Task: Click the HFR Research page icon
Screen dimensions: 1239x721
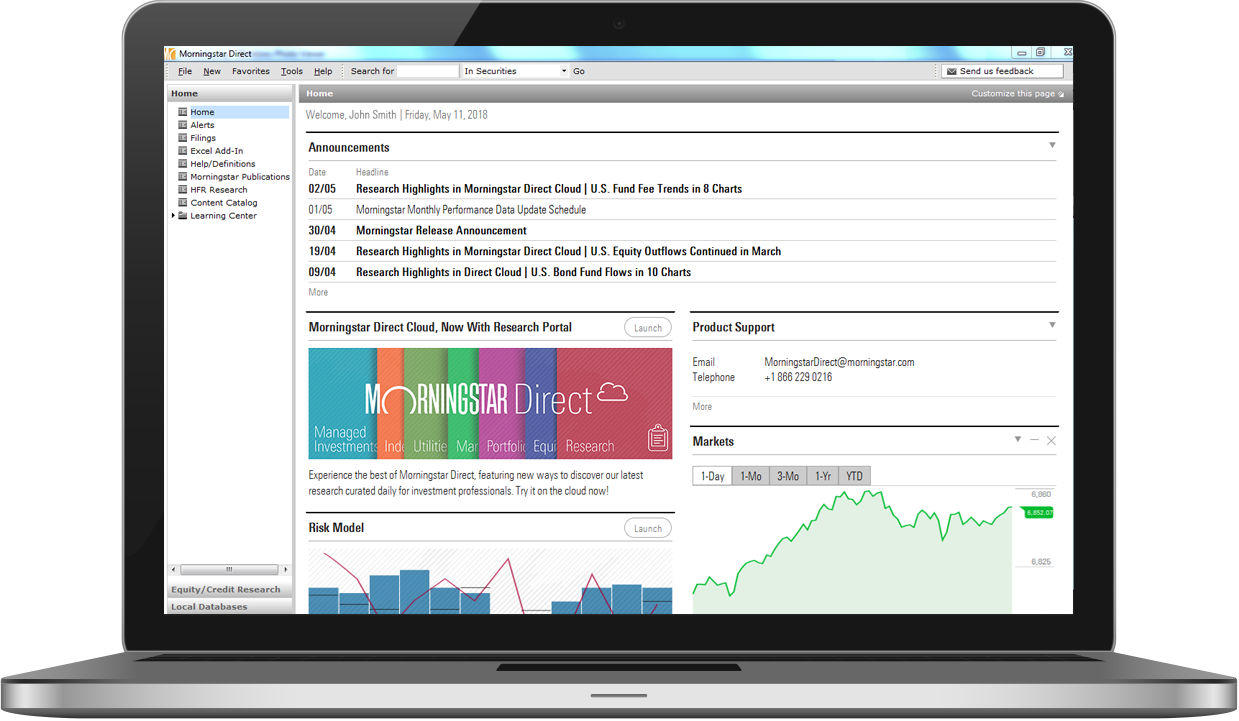Action: [x=182, y=190]
